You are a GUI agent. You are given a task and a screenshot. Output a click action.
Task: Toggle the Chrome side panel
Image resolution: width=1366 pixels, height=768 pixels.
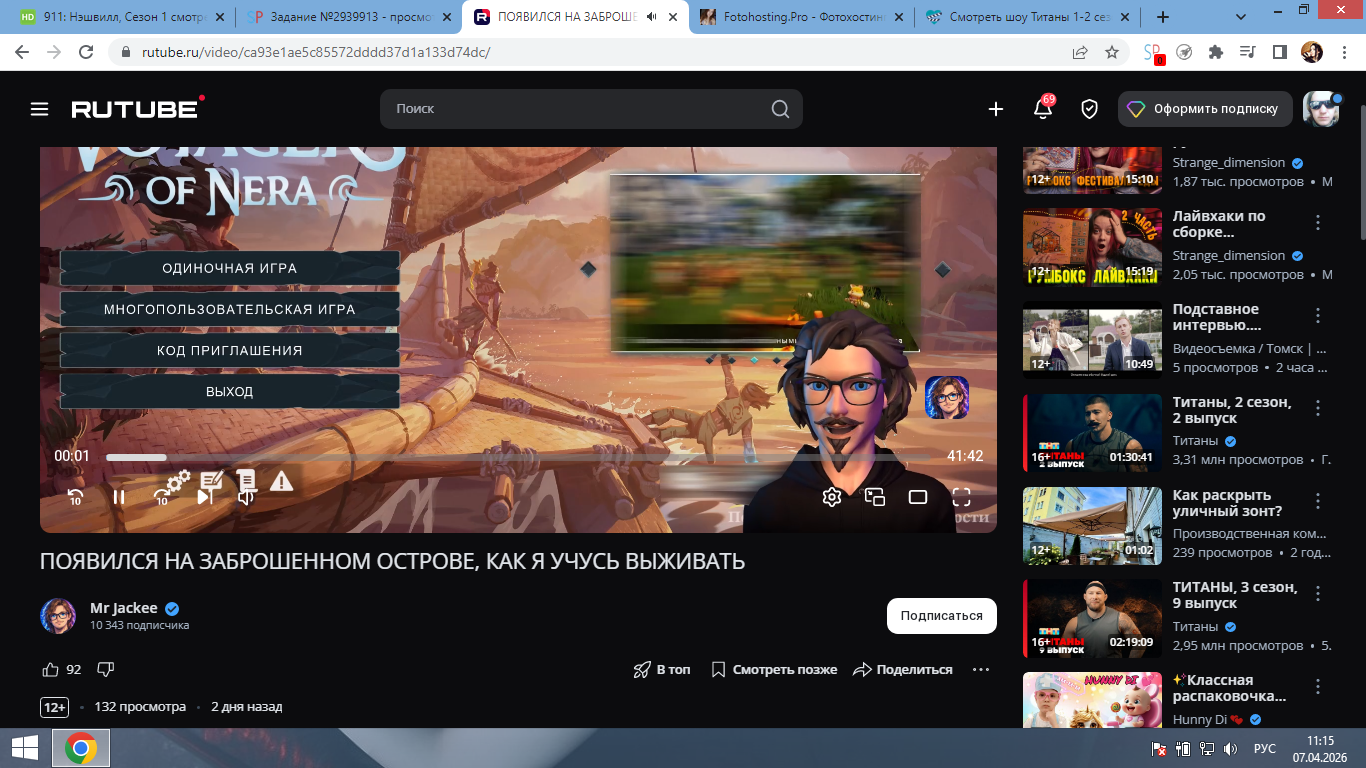pos(1279,52)
